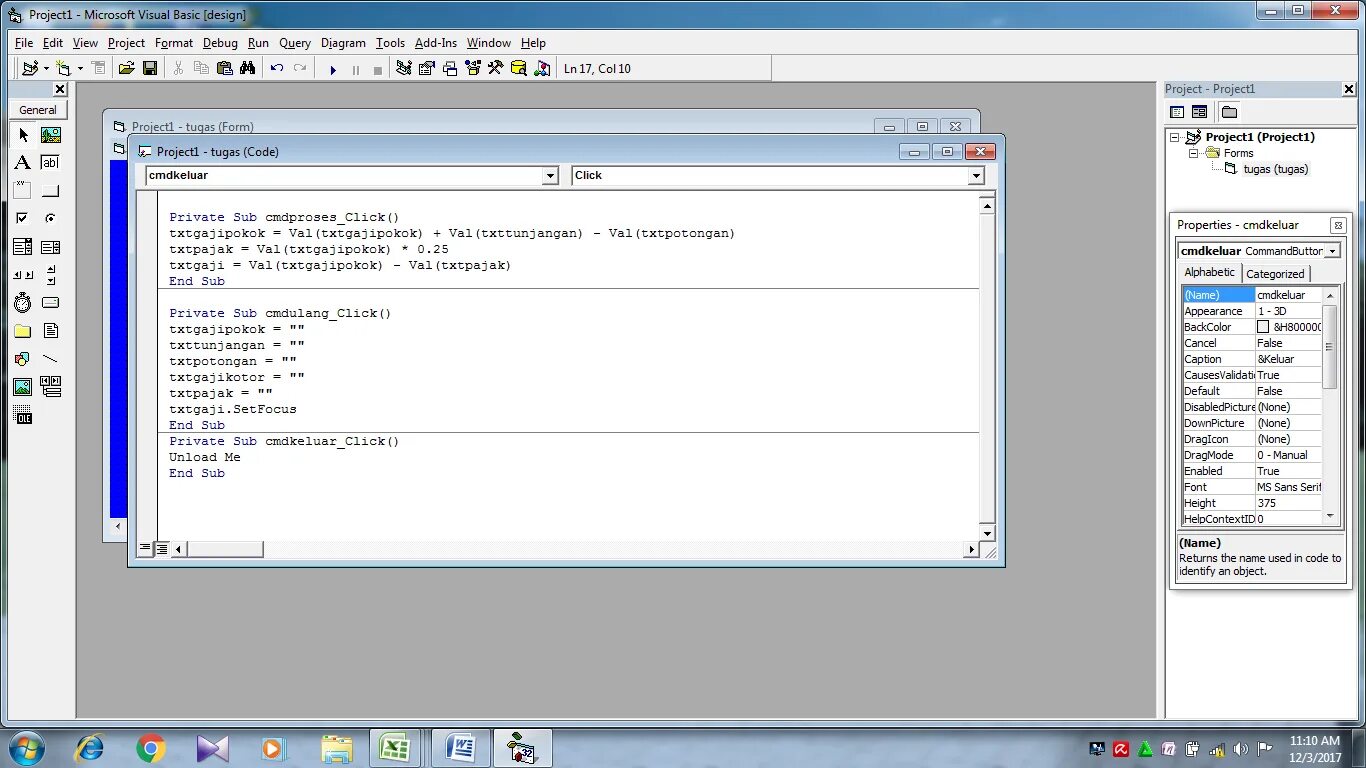Viewport: 1366px width, 768px height.
Task: Switch code window to Procedure View
Action: click(146, 548)
